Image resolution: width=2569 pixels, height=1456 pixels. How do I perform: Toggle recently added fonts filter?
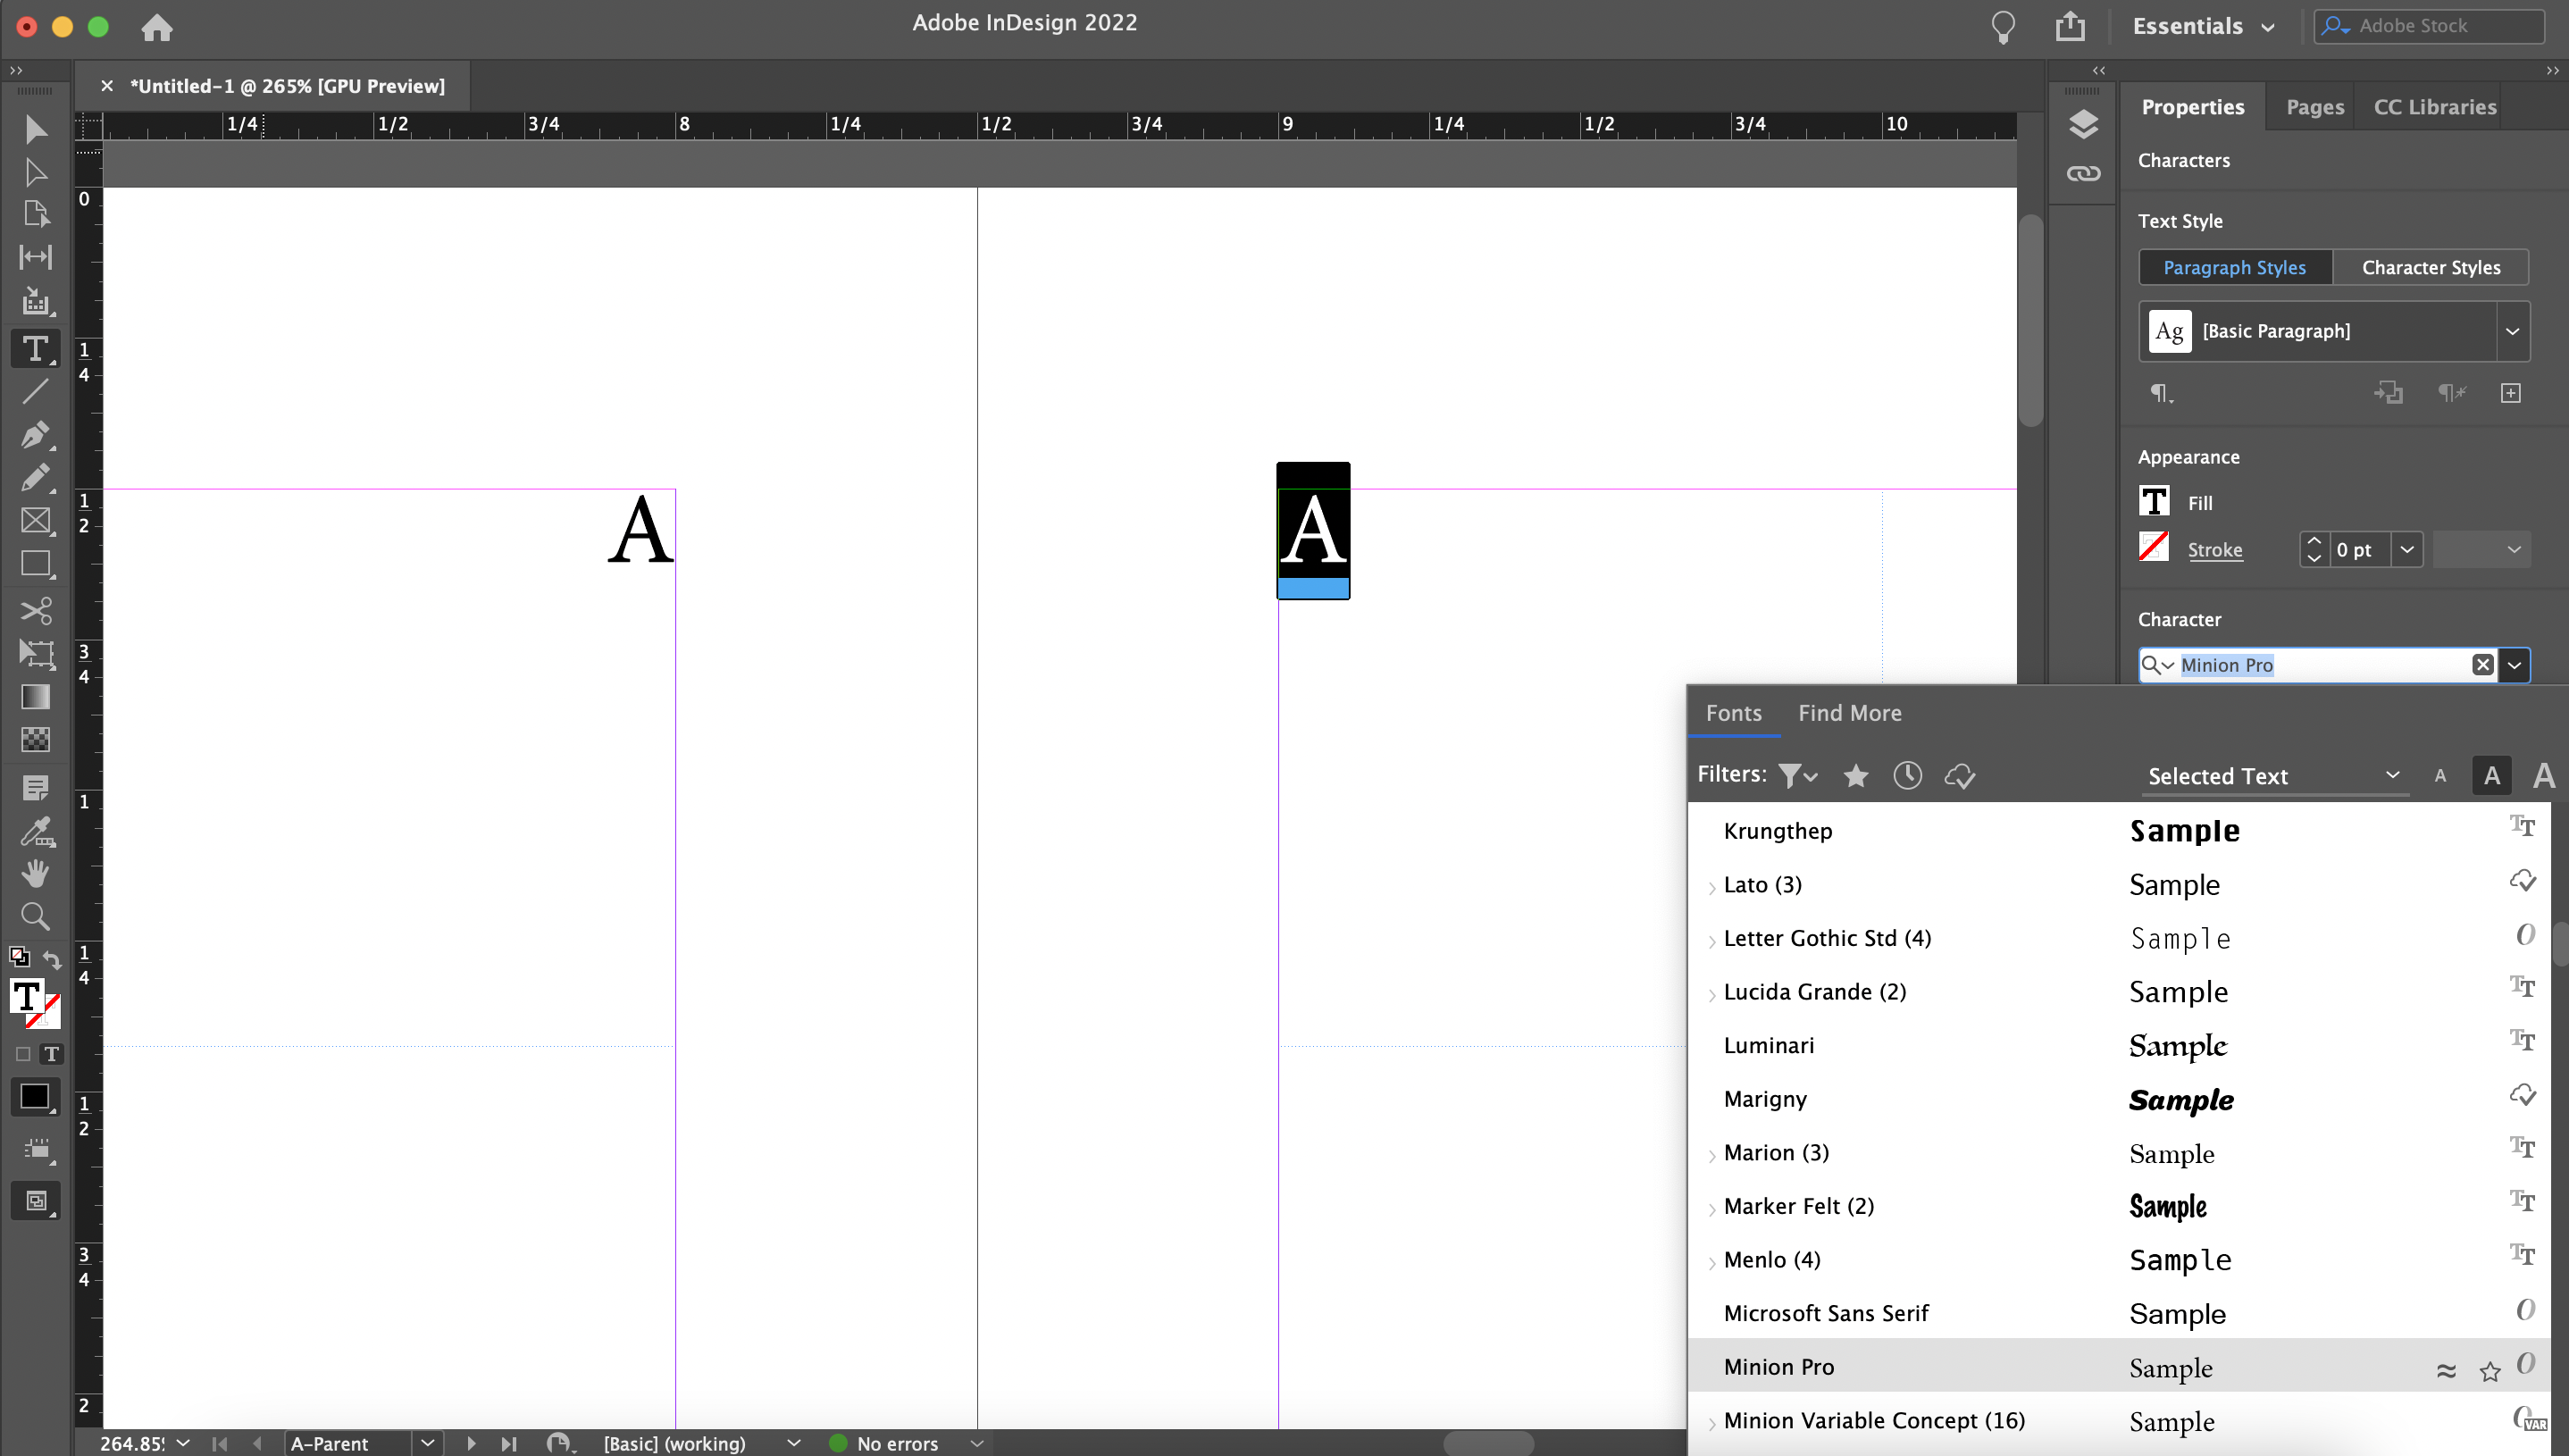(x=1907, y=776)
